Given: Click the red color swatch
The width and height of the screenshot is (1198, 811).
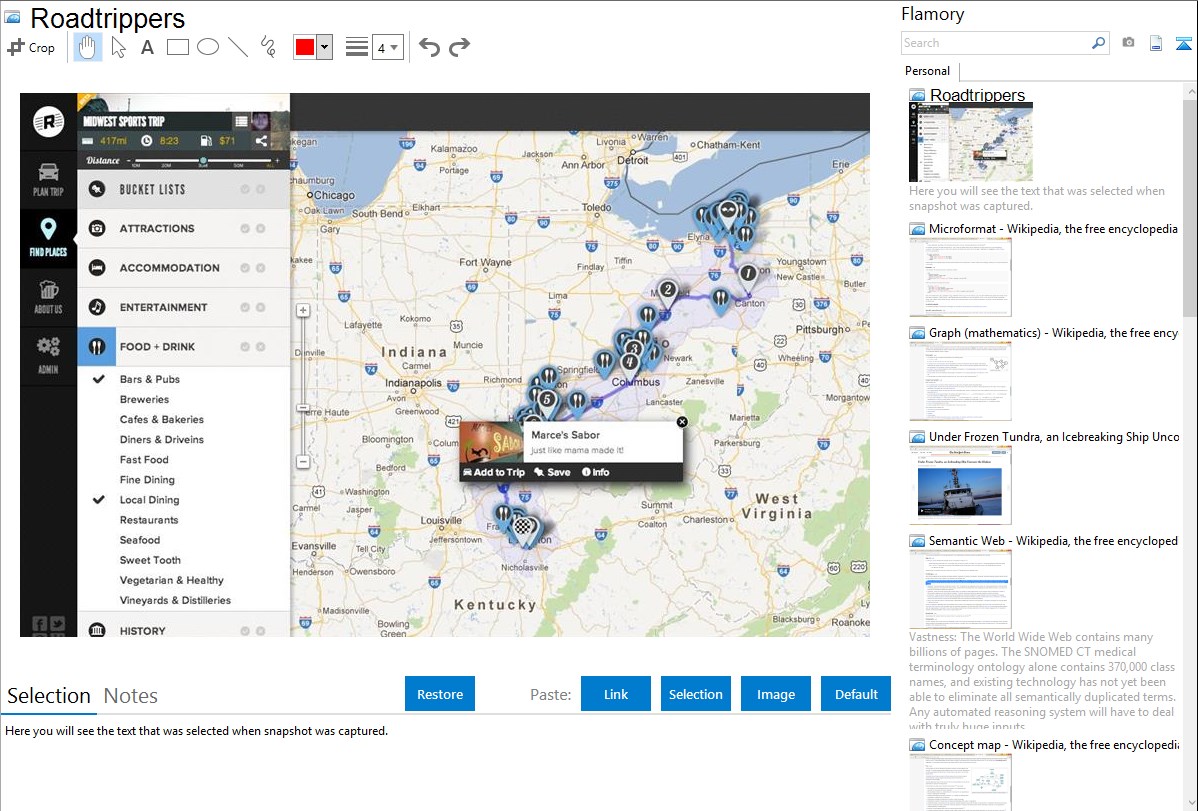Looking at the screenshot, I should 304,47.
